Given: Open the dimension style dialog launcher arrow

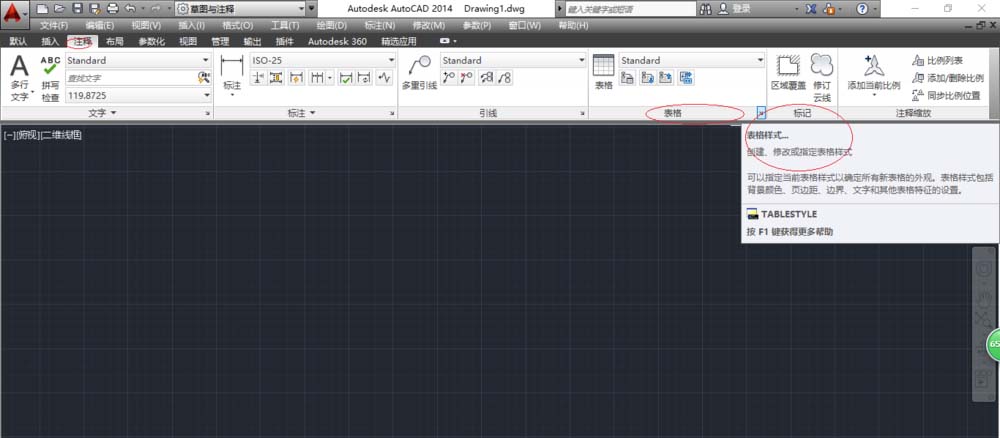Looking at the screenshot, I should coord(392,113).
